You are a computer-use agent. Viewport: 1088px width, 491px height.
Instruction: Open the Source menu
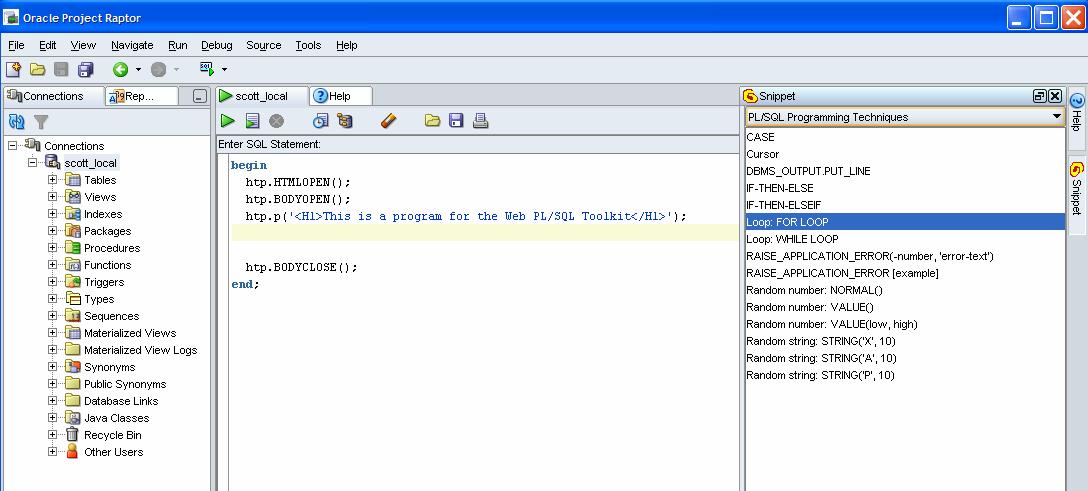[264, 45]
